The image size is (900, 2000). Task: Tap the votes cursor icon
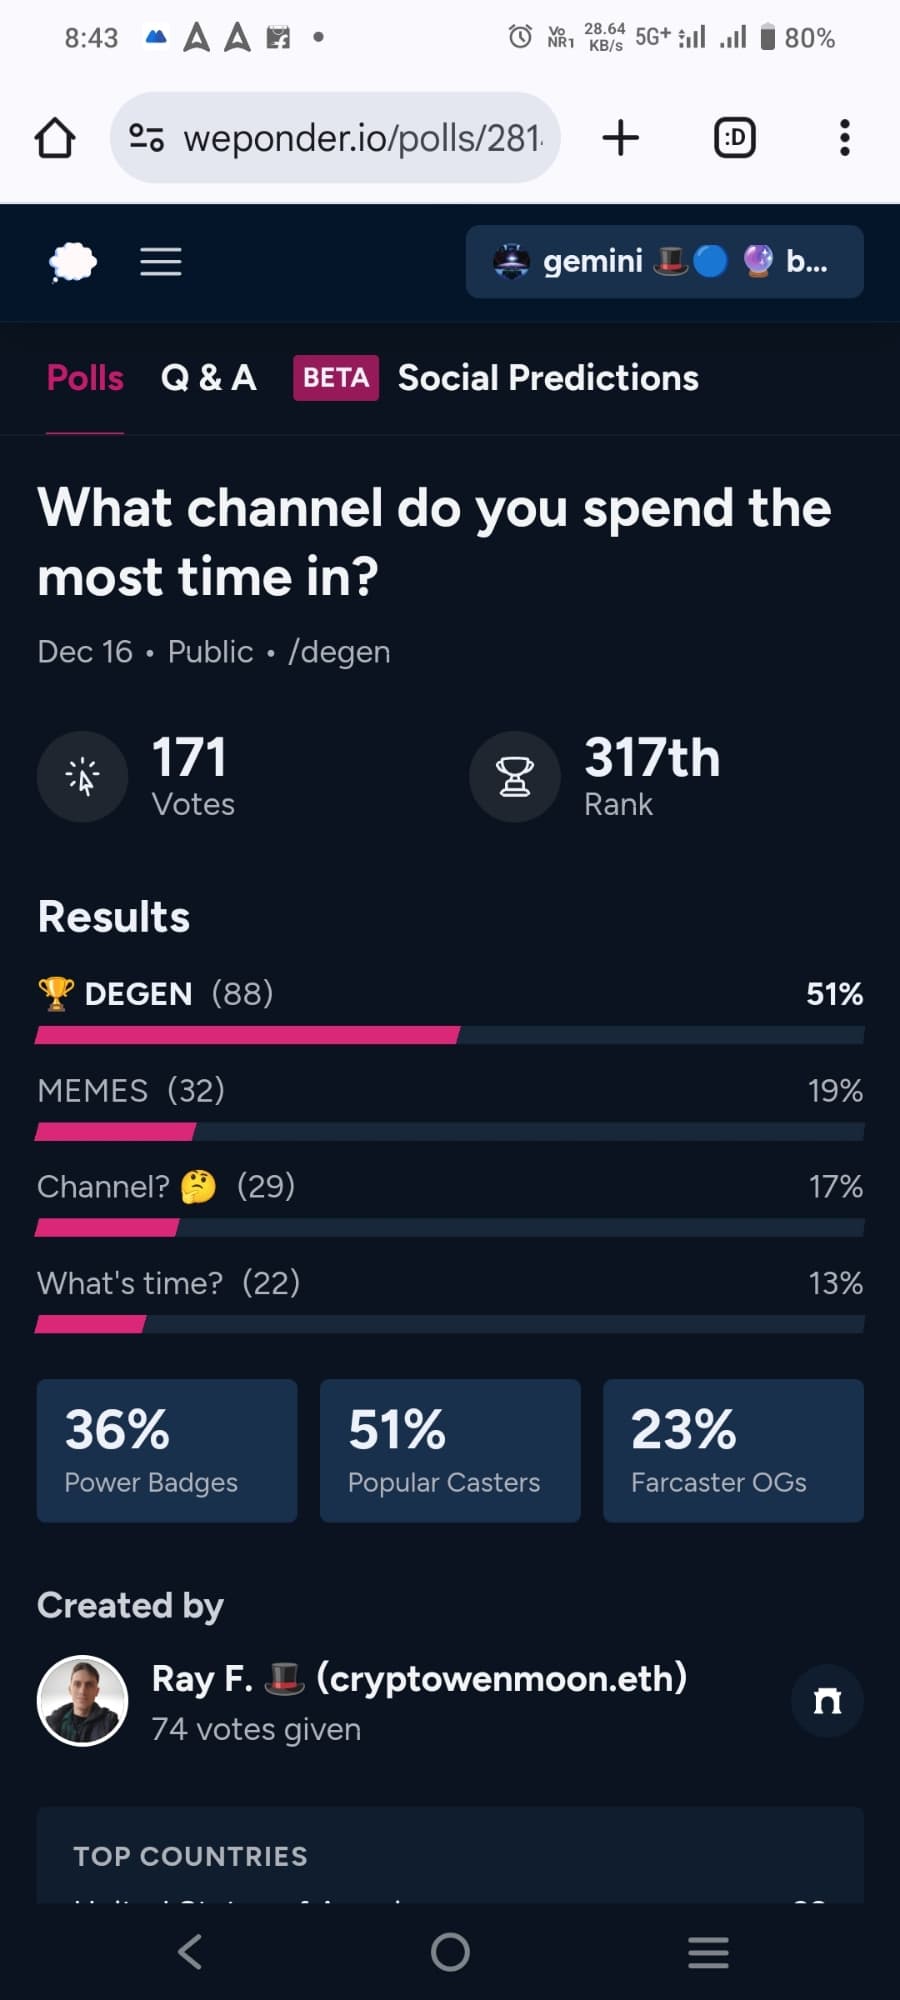click(82, 777)
